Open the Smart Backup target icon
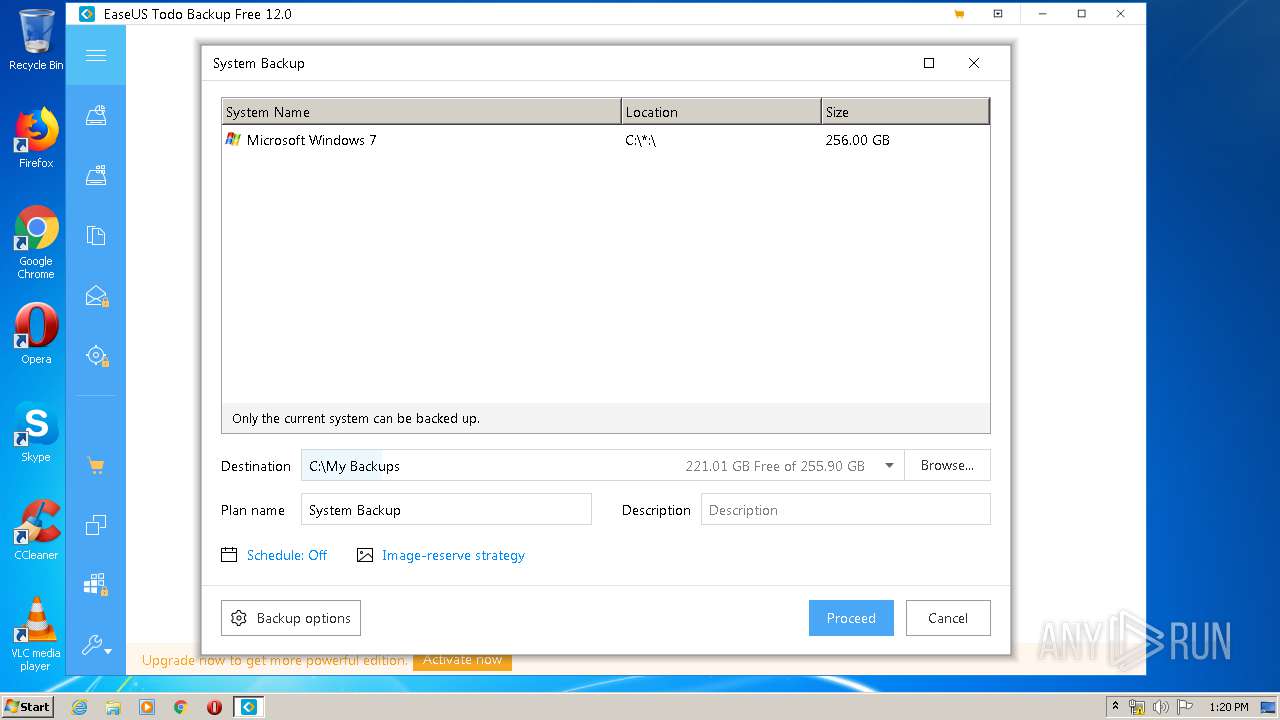Viewport: 1280px width, 720px height. (96, 356)
